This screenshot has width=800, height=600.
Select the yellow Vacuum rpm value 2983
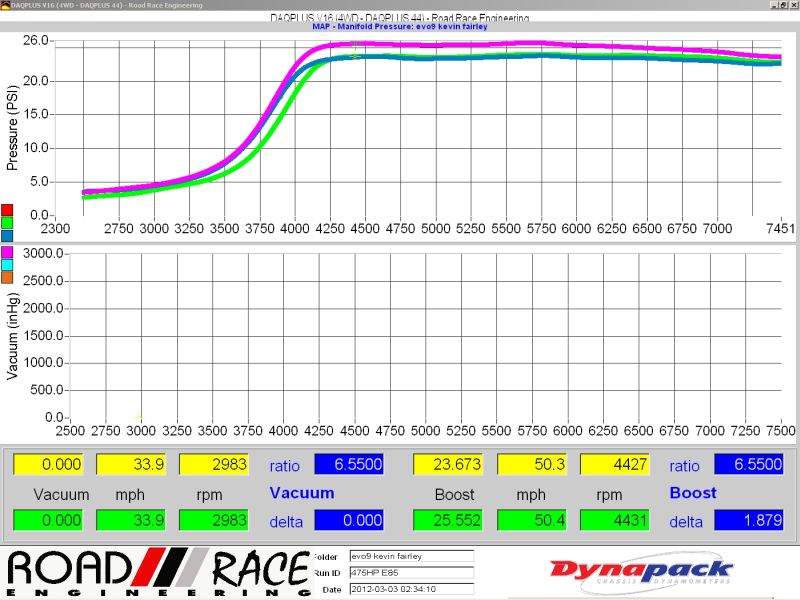214,464
